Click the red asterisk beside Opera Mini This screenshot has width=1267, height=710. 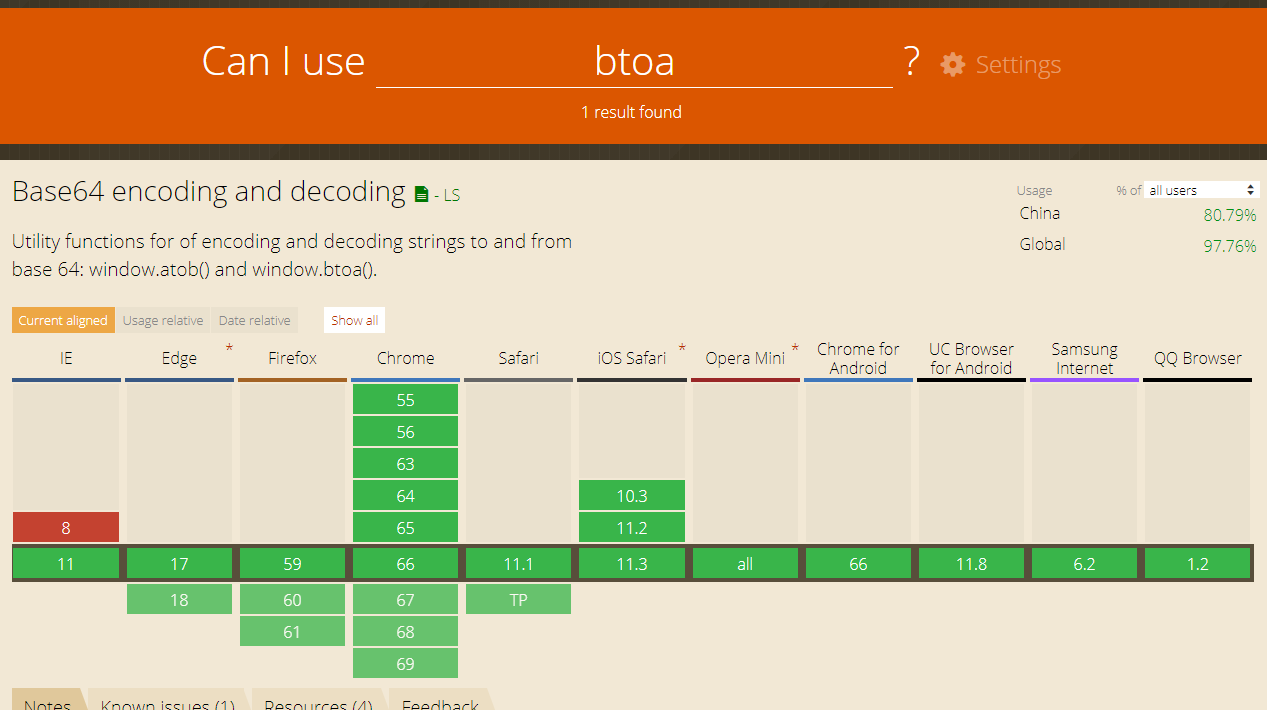pyautogui.click(x=795, y=348)
